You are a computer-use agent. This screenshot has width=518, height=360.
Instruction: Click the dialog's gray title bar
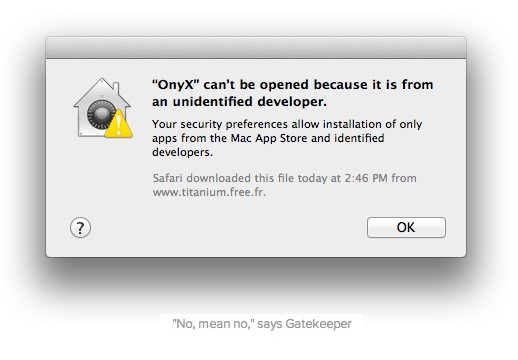coord(256,48)
